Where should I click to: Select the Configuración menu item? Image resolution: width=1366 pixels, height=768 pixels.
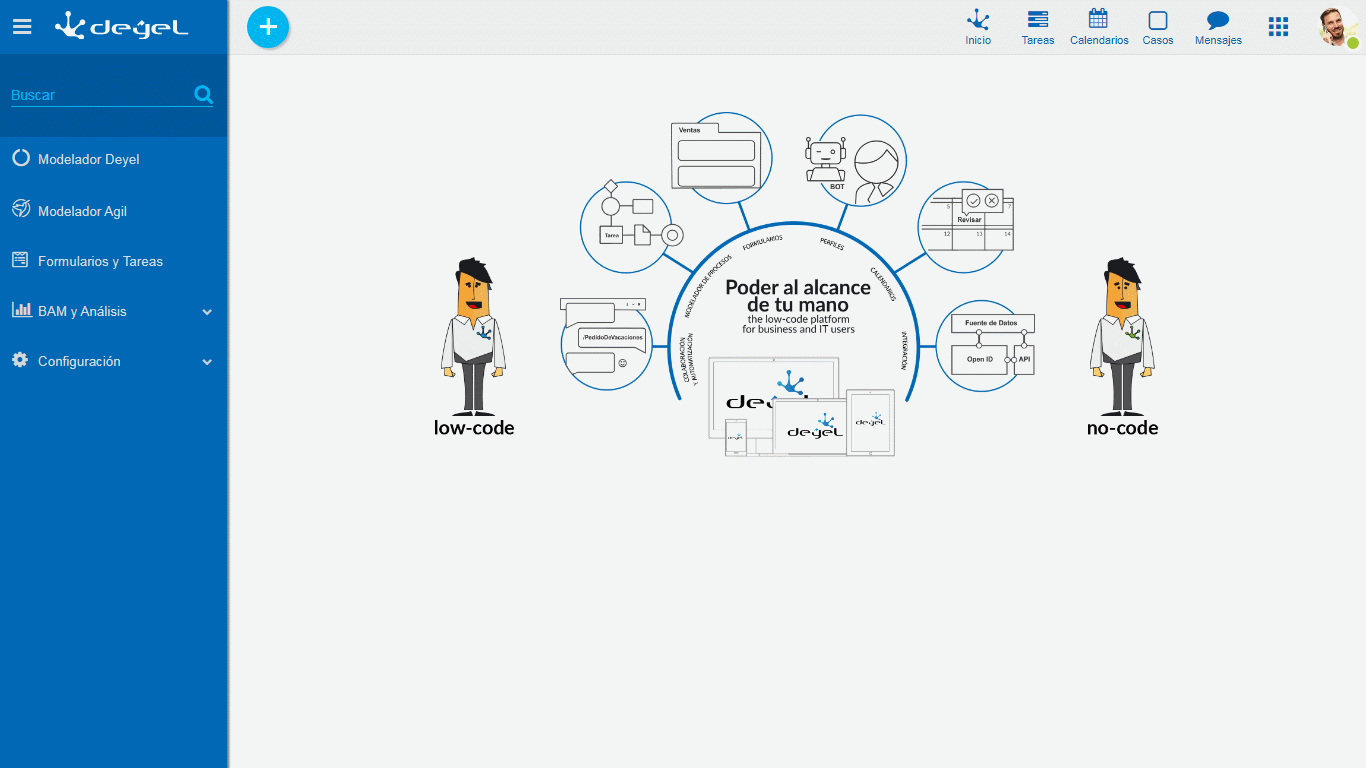click(x=114, y=361)
